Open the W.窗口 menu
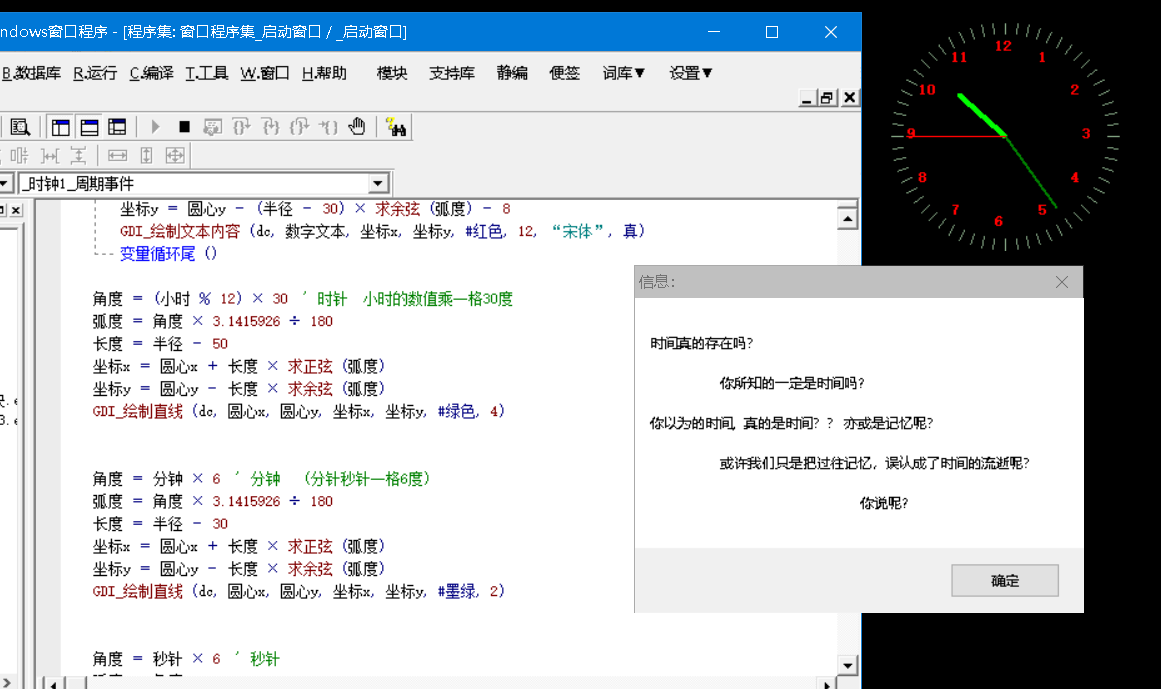Viewport: 1161px width, 689px height. coord(264,73)
